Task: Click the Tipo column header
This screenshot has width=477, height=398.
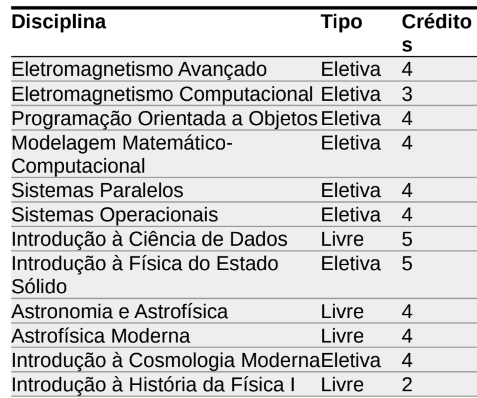Action: tap(341, 22)
